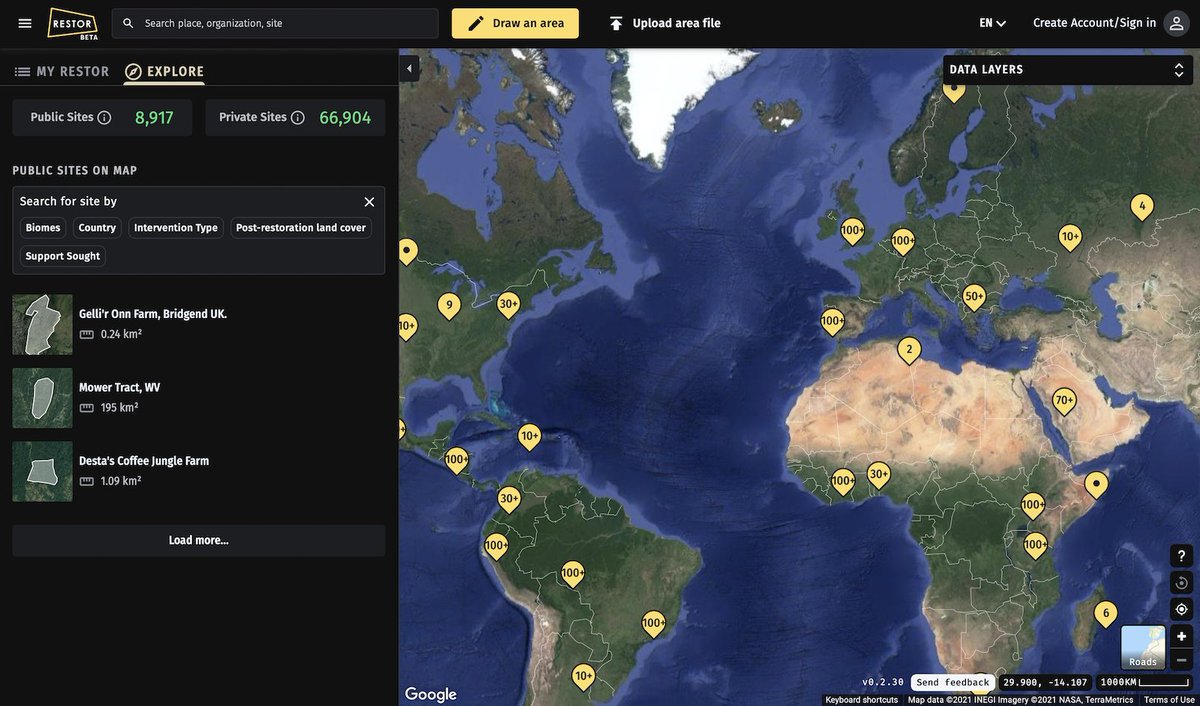This screenshot has width=1200, height=706.
Task: Click the 10+ marker in Caribbean
Action: pos(529,436)
